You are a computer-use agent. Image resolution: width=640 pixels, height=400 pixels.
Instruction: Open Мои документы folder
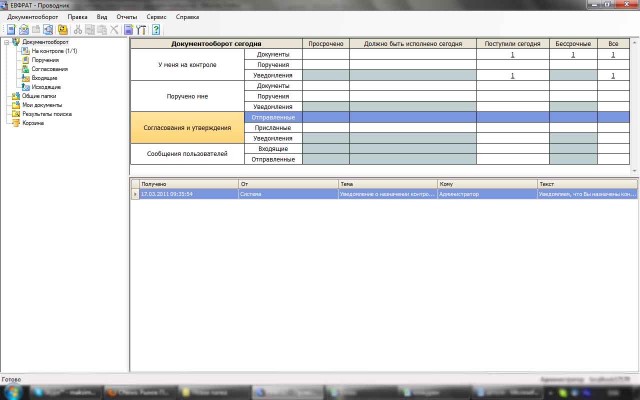click(40, 105)
